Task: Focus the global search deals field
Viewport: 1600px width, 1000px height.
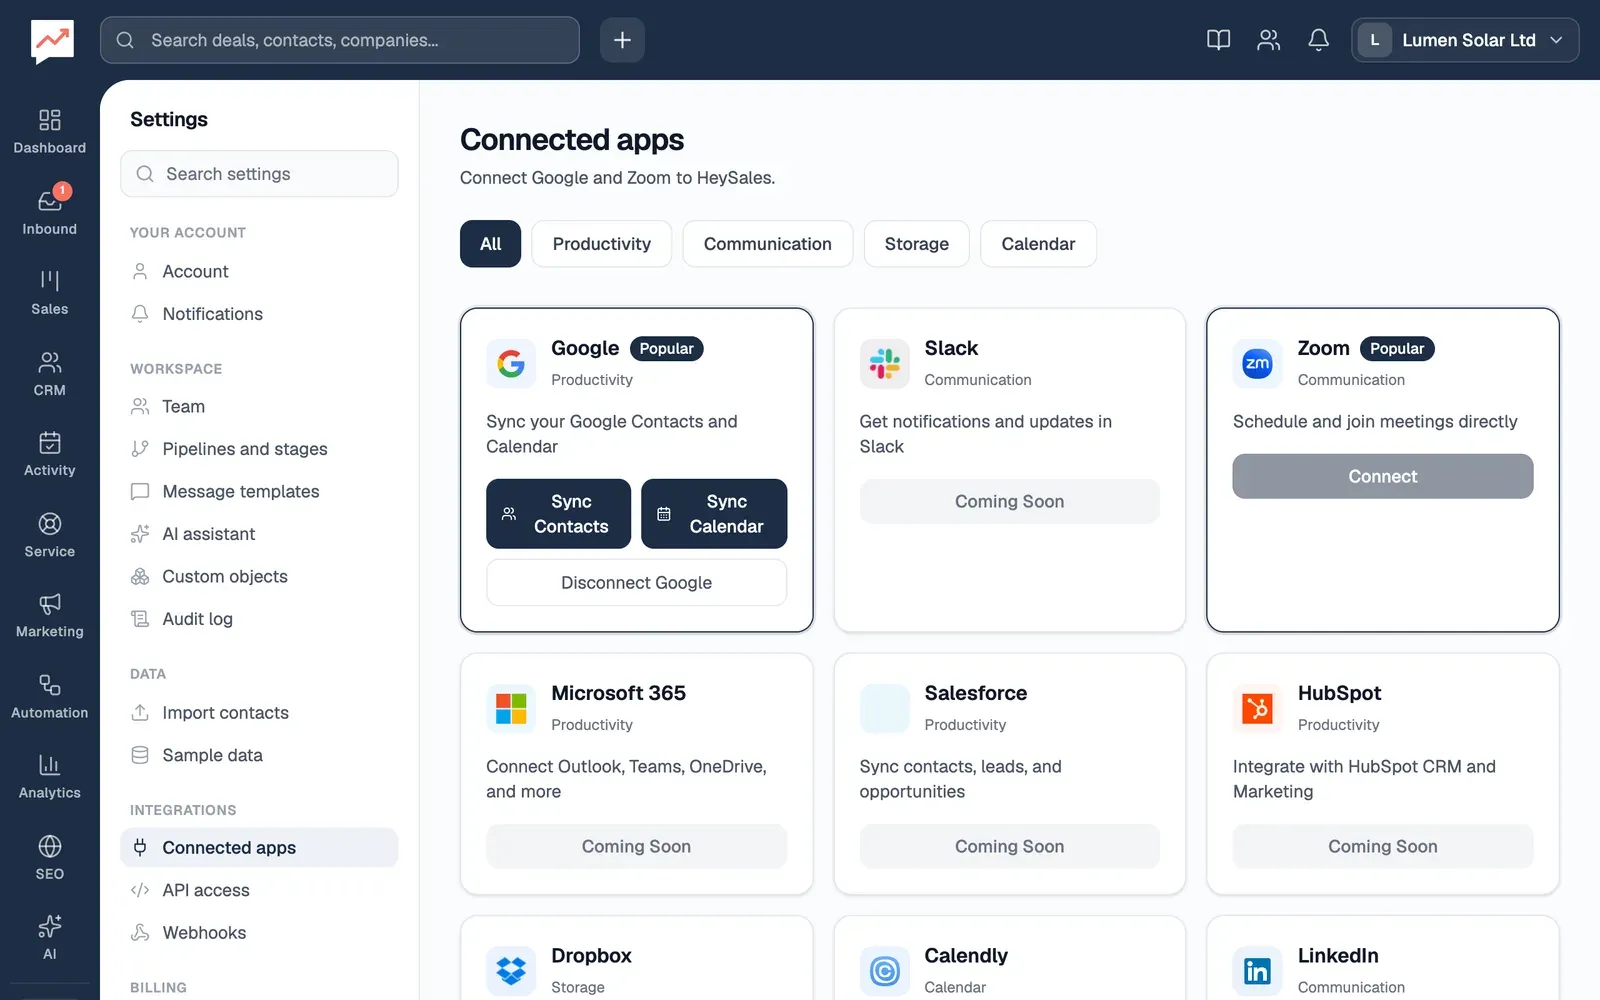Action: [x=340, y=40]
